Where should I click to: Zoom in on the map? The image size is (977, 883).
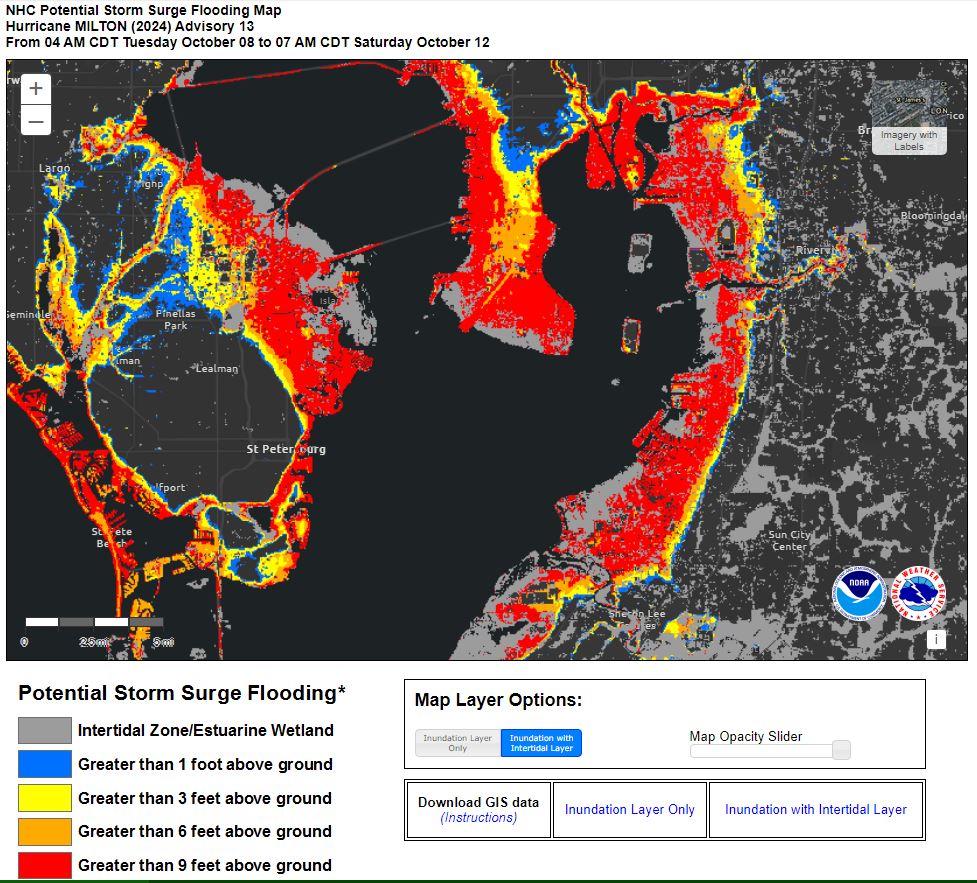(35, 87)
